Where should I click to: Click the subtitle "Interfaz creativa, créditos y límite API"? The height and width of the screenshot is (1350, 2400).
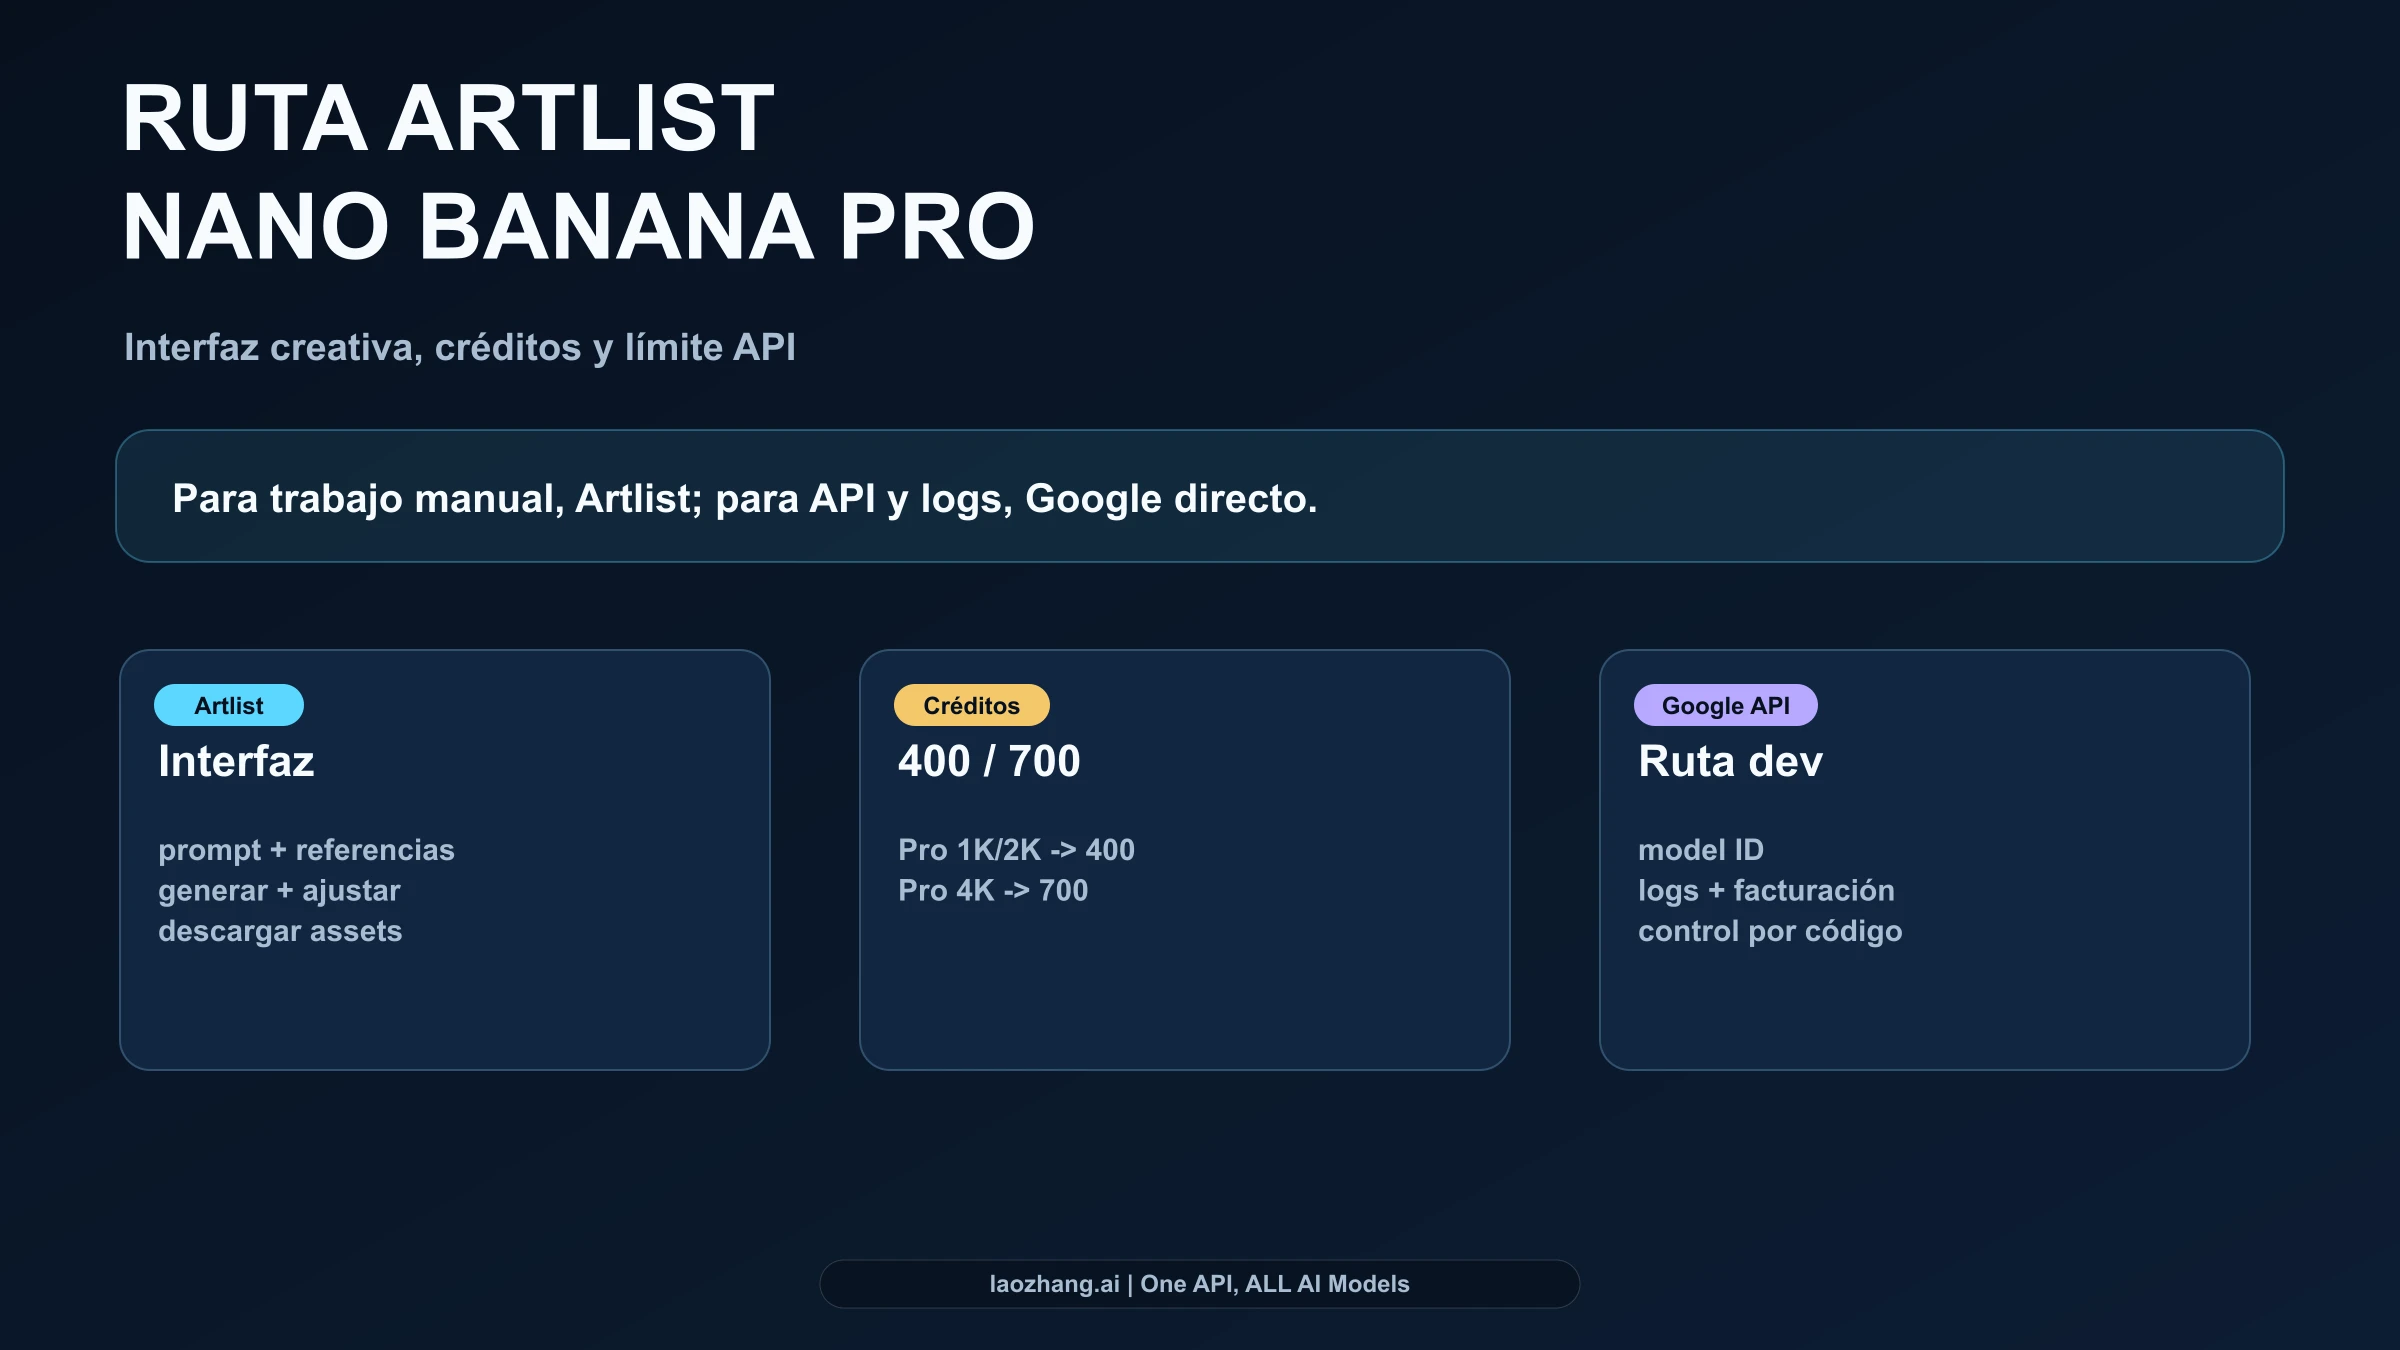click(459, 347)
